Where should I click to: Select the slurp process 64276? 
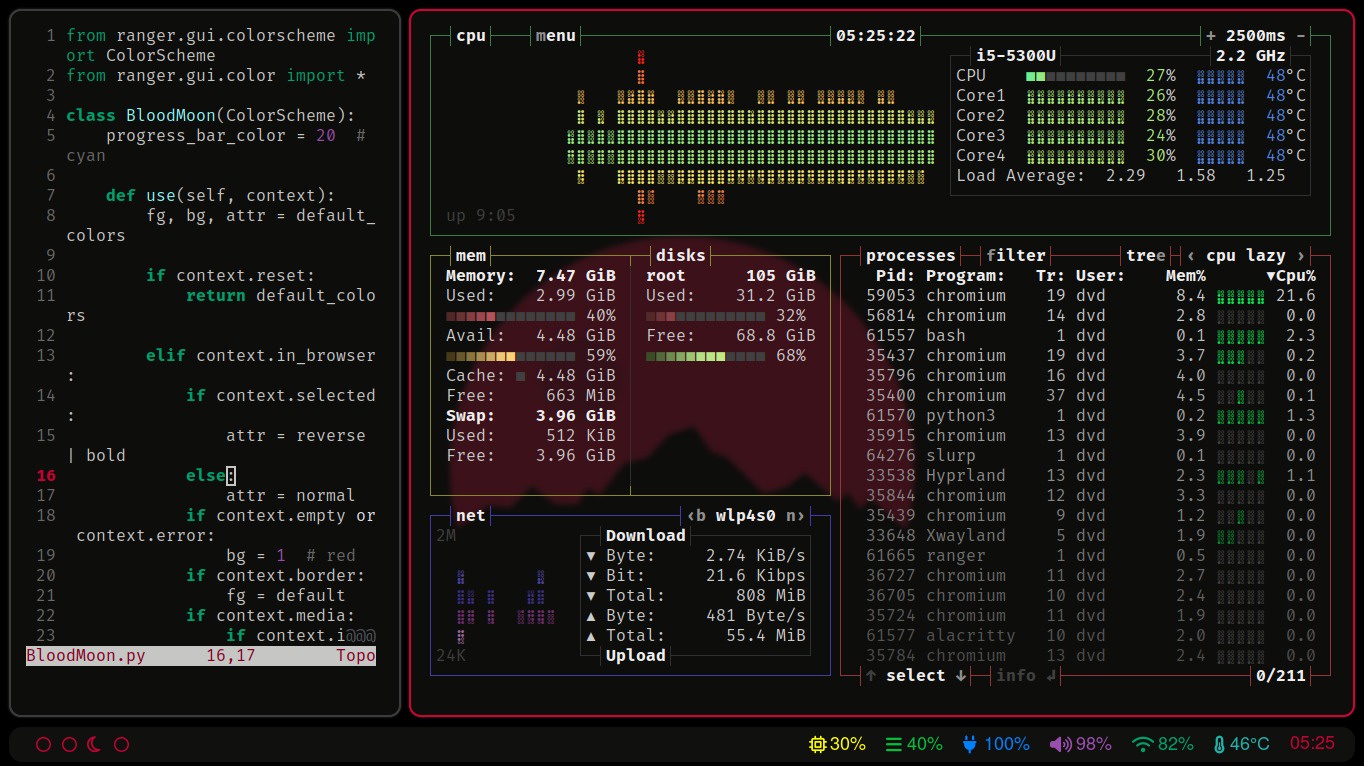(x=1091, y=455)
